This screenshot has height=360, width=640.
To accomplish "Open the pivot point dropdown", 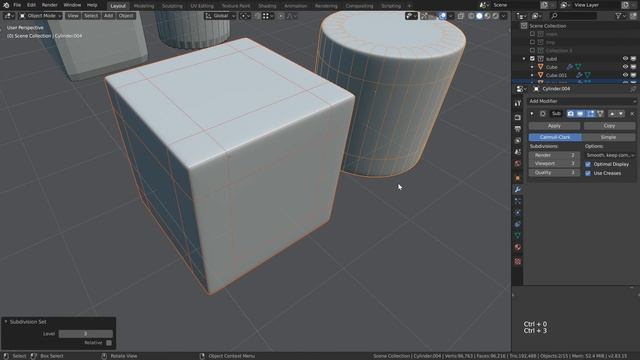I will [245, 16].
